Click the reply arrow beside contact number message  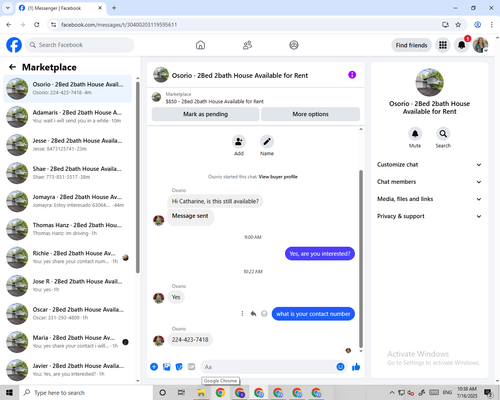pos(253,314)
